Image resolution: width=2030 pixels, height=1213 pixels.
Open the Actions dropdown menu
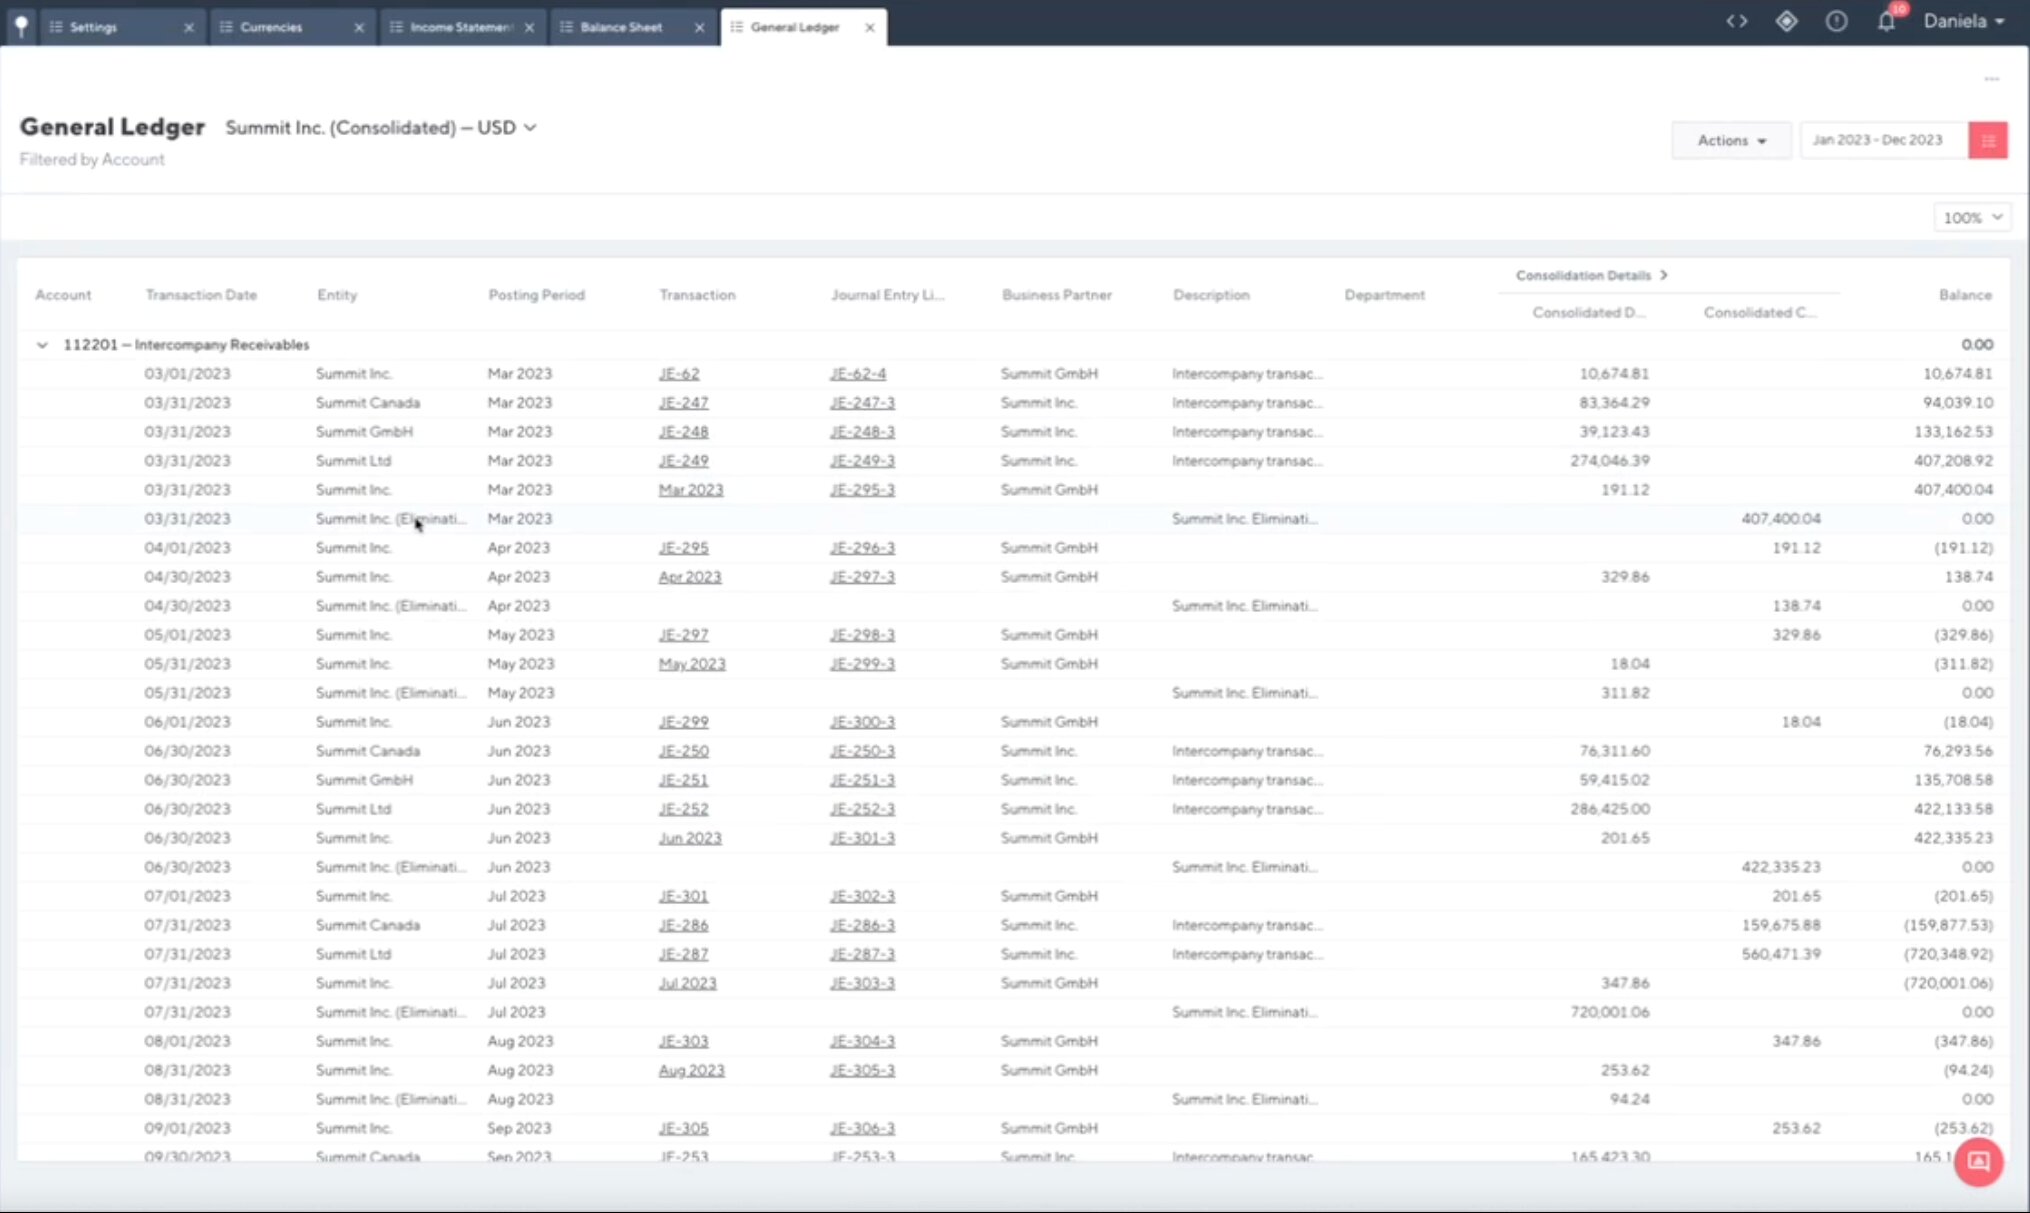click(x=1731, y=140)
